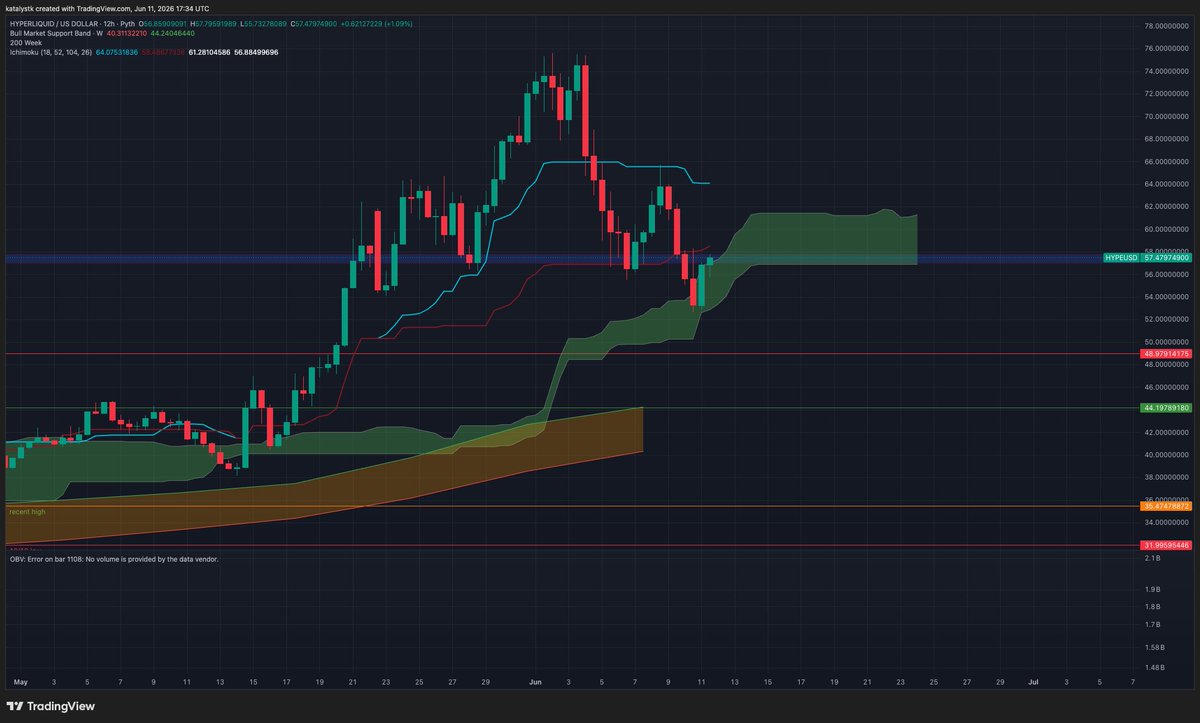Select the Ichimoku (18, 52, 104, 26) legend
Viewport: 1200px width, 723px height.
pos(51,50)
